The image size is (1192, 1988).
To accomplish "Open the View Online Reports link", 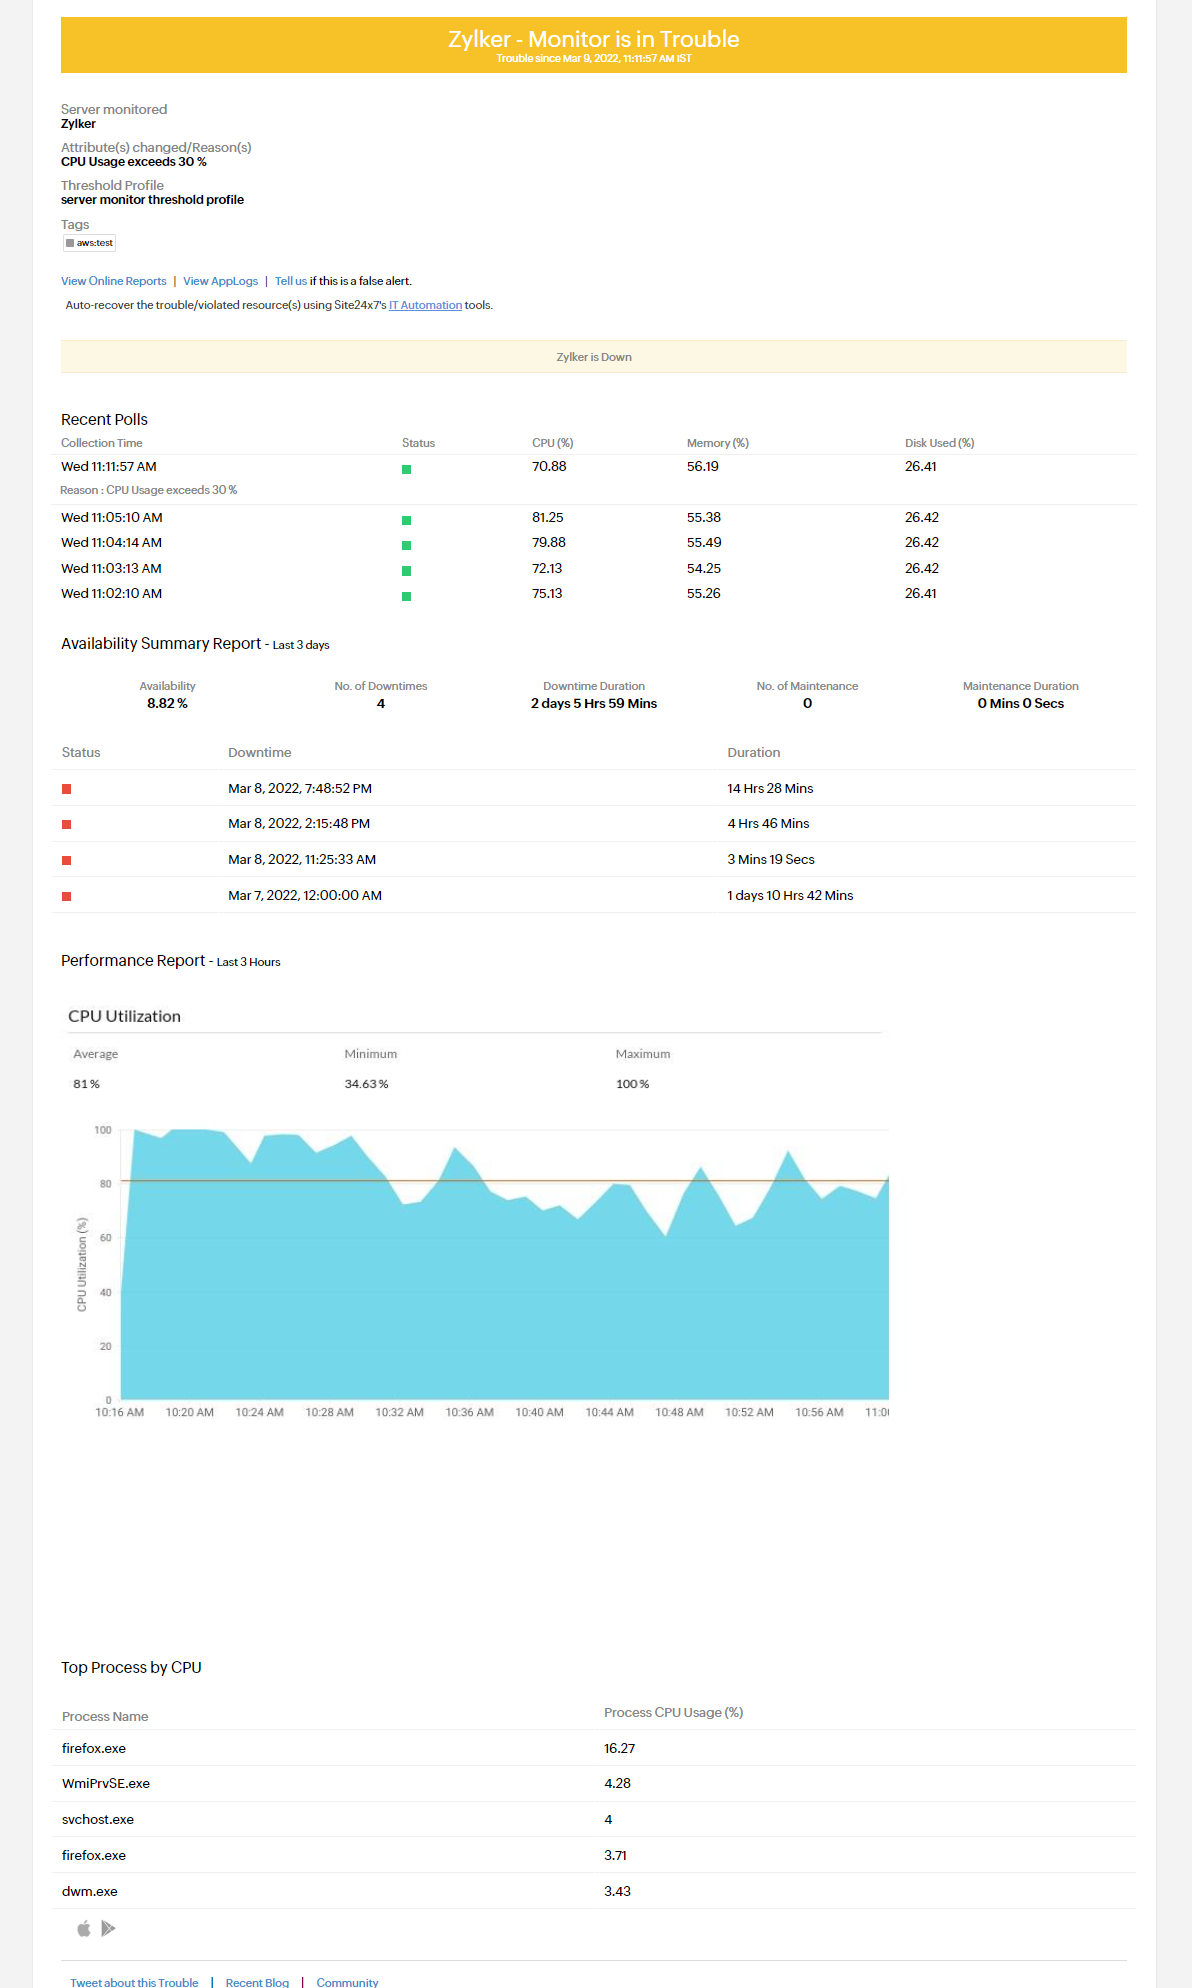I will 113,281.
